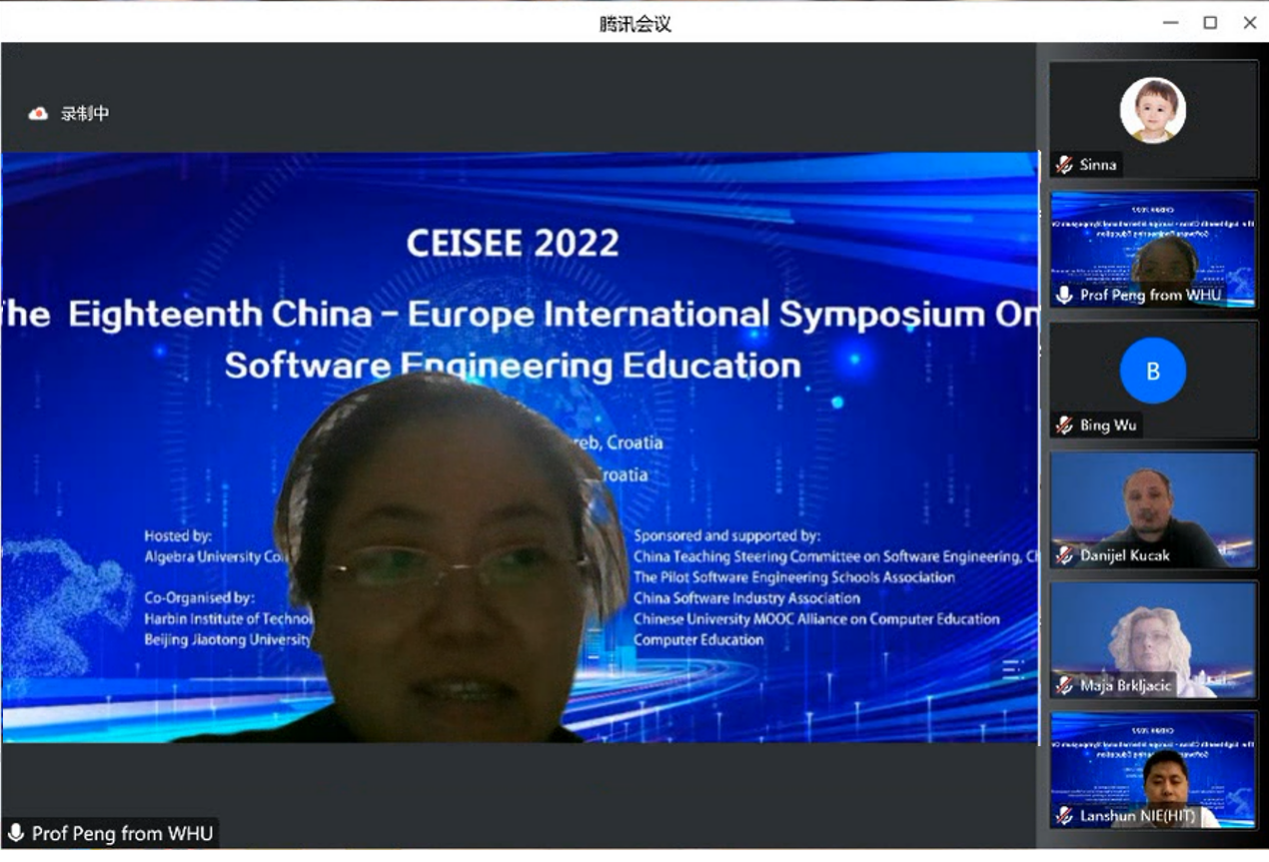Click Maja Brkljacic's muted microphone icon
Screen dimensions: 1269x862
[x=1064, y=685]
